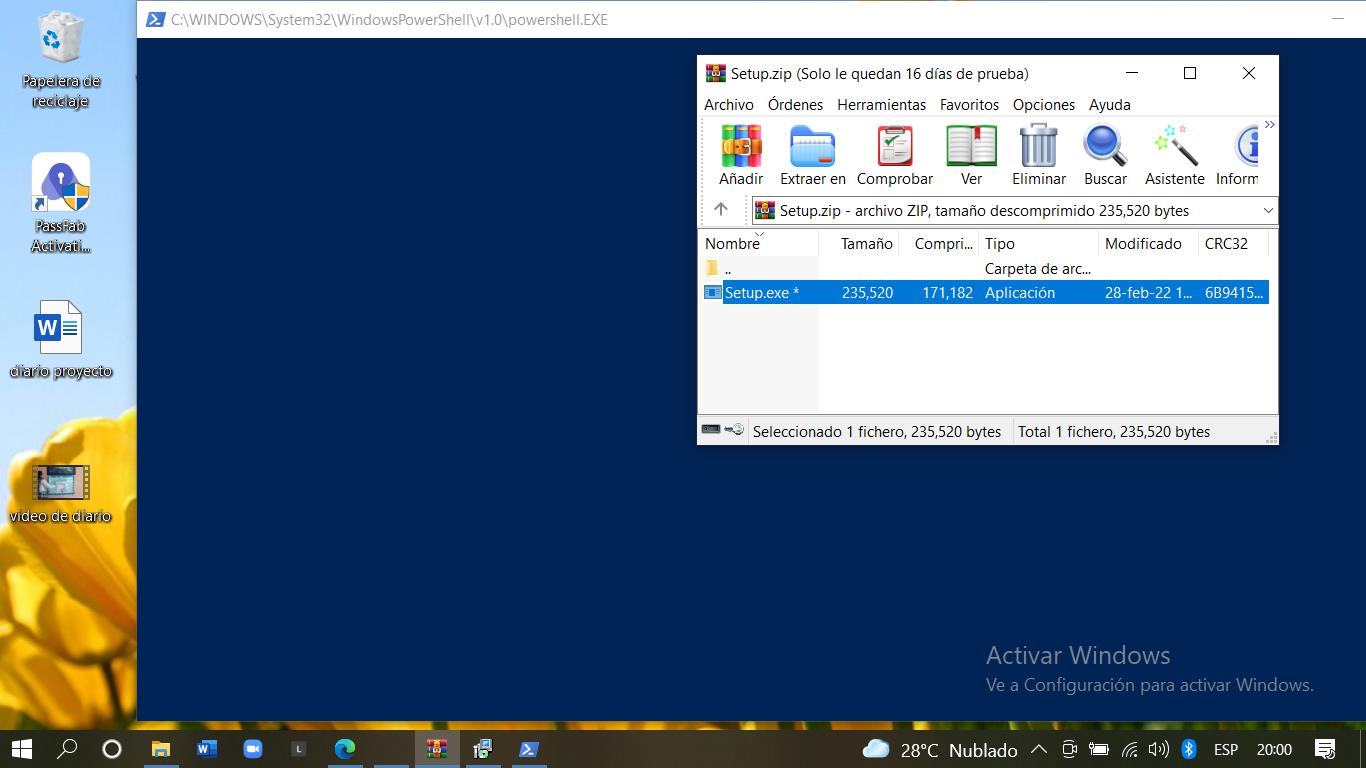Sort files by Tamaño column
This screenshot has height=768, width=1366.
866,244
